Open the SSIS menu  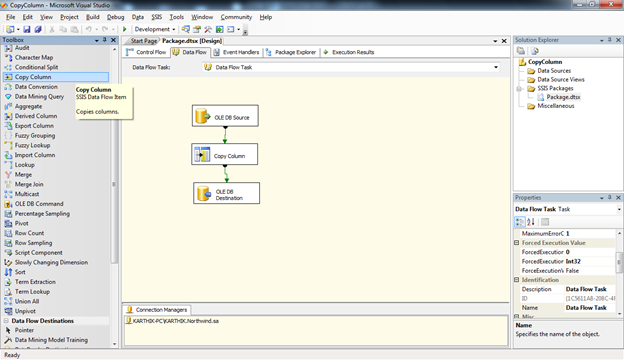tap(156, 17)
